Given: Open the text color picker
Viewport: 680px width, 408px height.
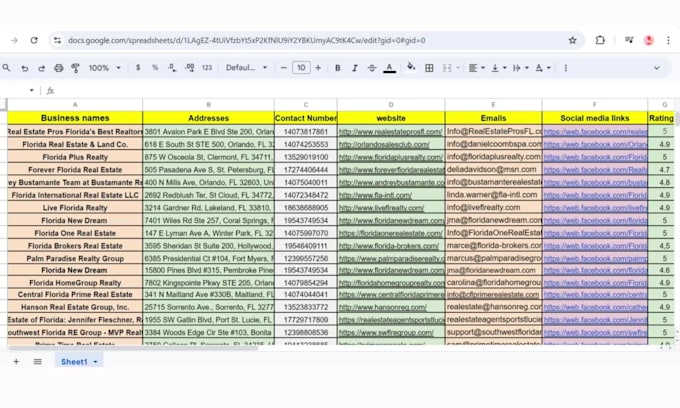Looking at the screenshot, I should [x=389, y=68].
